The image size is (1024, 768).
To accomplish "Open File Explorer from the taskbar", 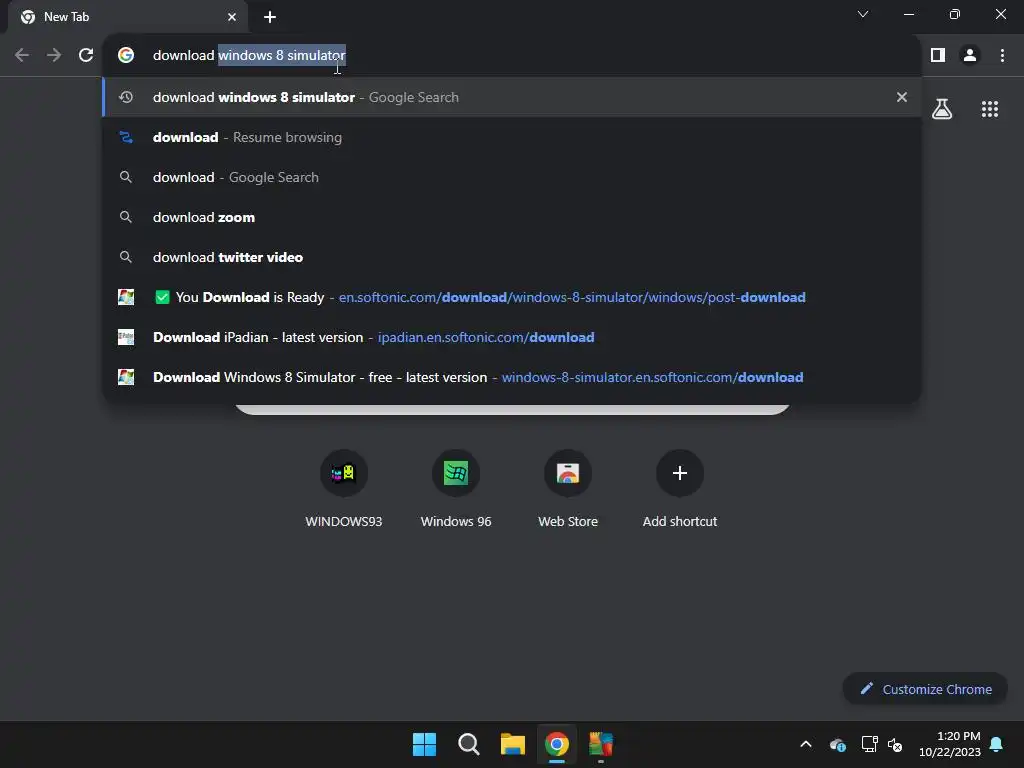I will click(513, 744).
